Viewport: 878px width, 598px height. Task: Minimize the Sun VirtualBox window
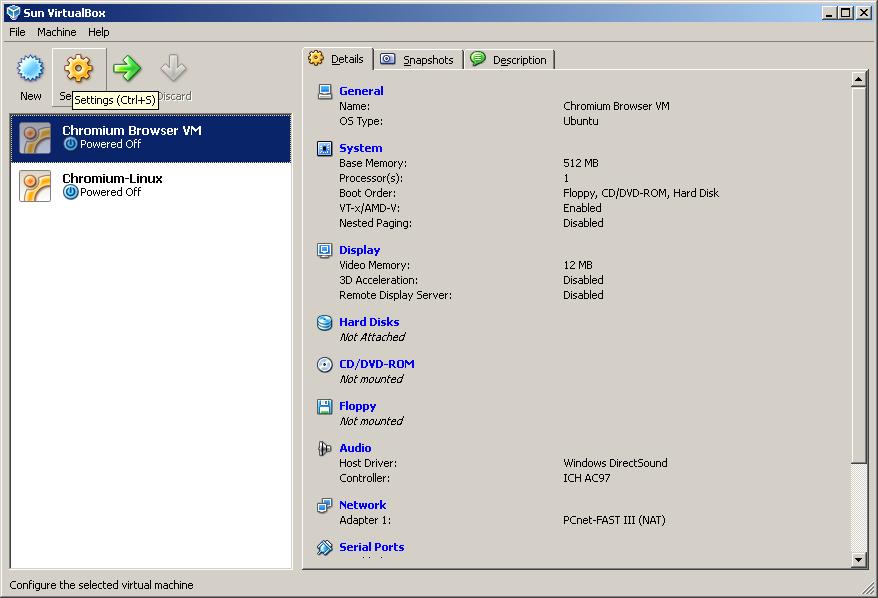pyautogui.click(x=830, y=12)
